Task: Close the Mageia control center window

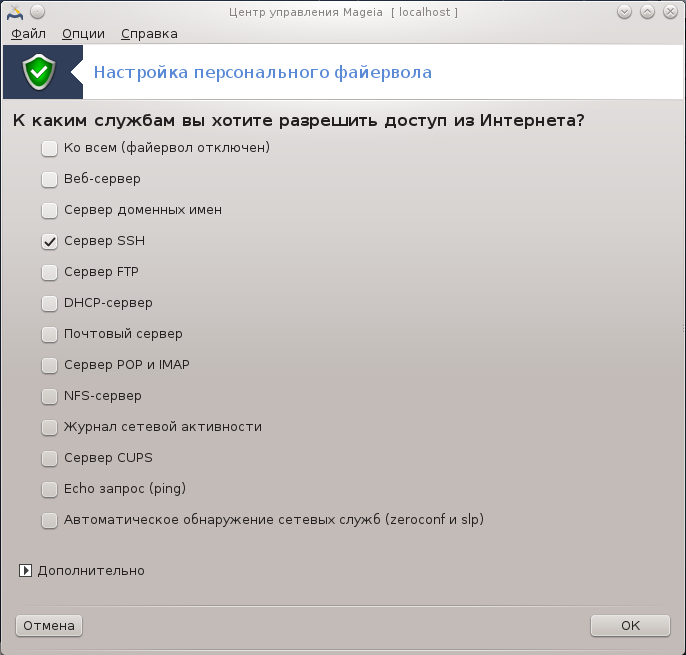Action: pos(670,12)
